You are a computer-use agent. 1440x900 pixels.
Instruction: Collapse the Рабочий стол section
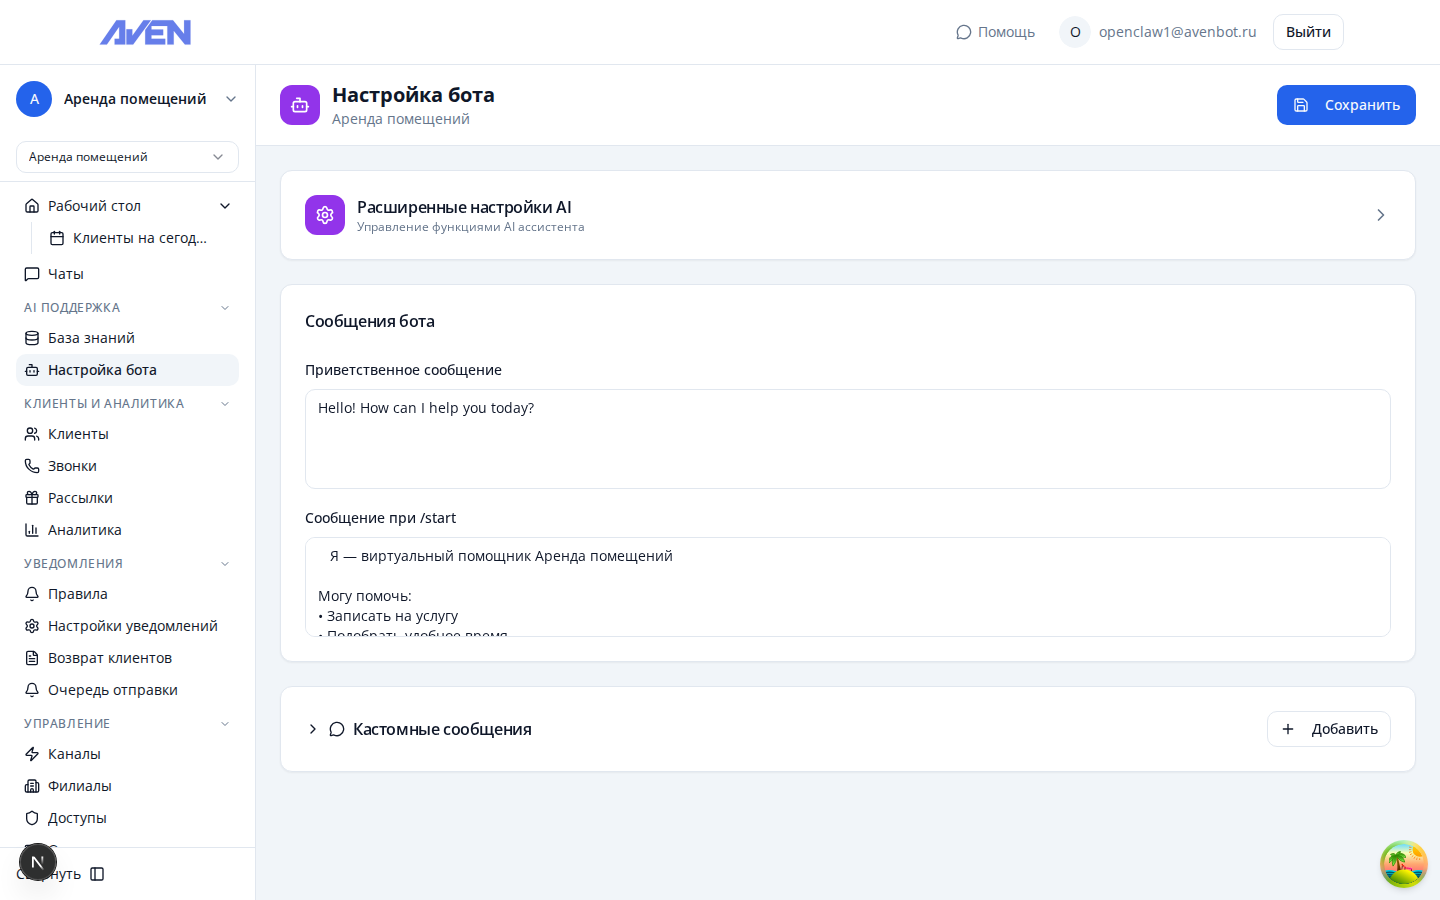[225, 205]
